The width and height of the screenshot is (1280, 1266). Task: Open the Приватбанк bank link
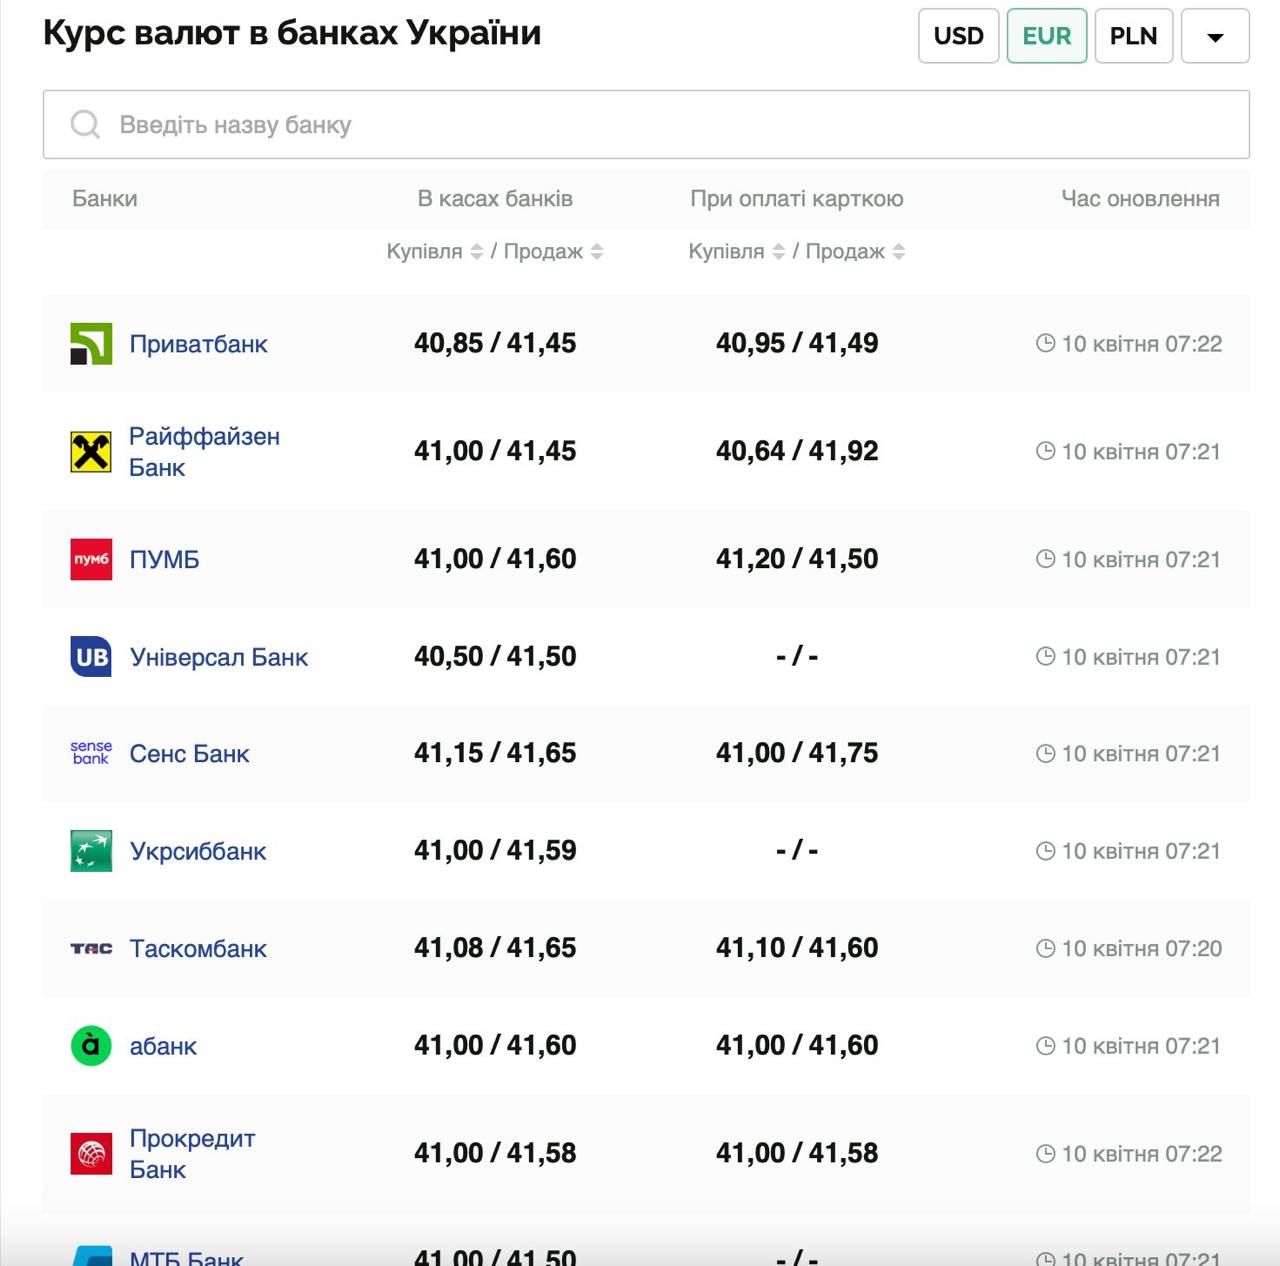coord(198,344)
